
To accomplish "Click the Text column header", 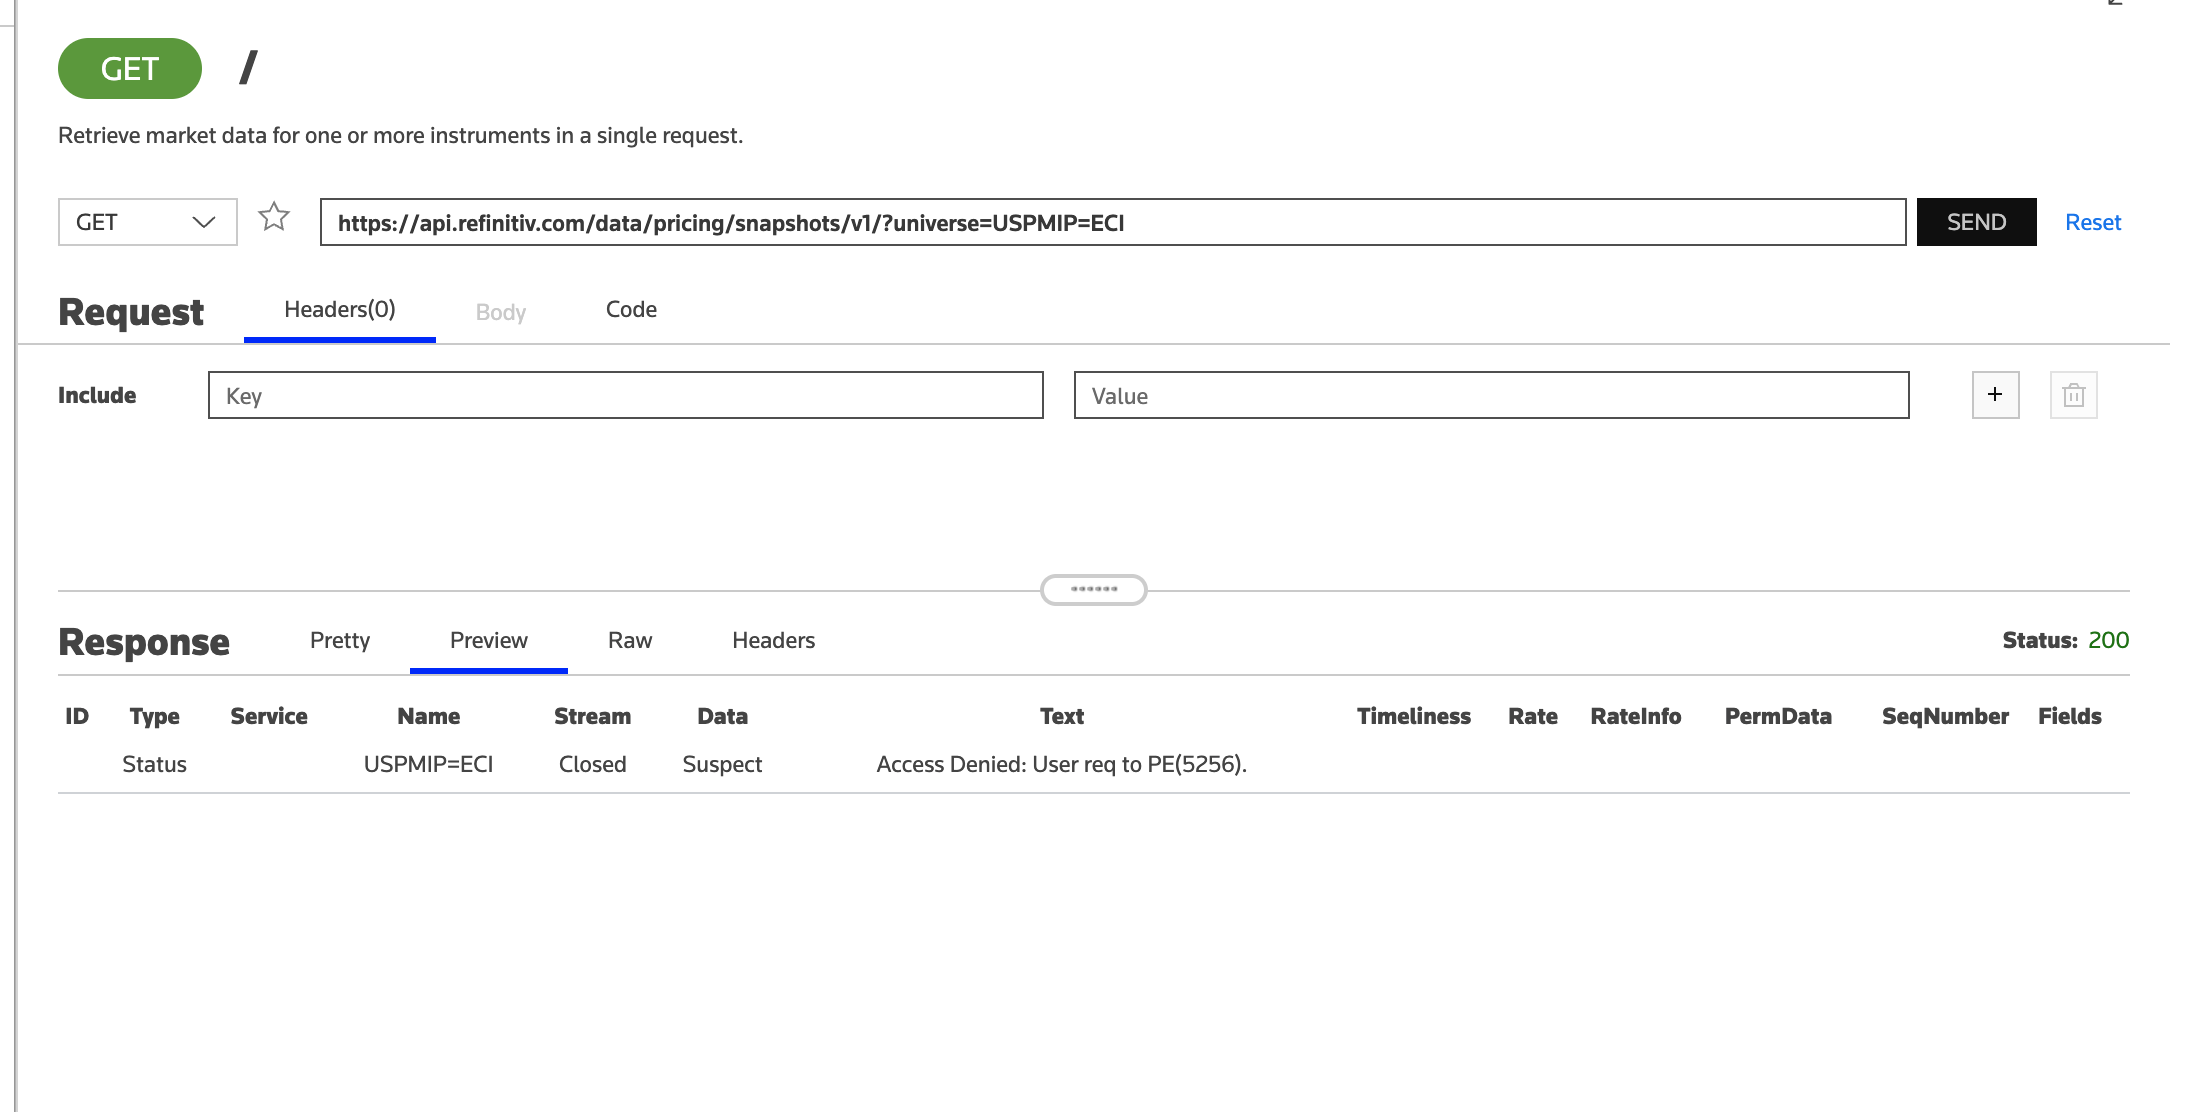I will click(1061, 716).
